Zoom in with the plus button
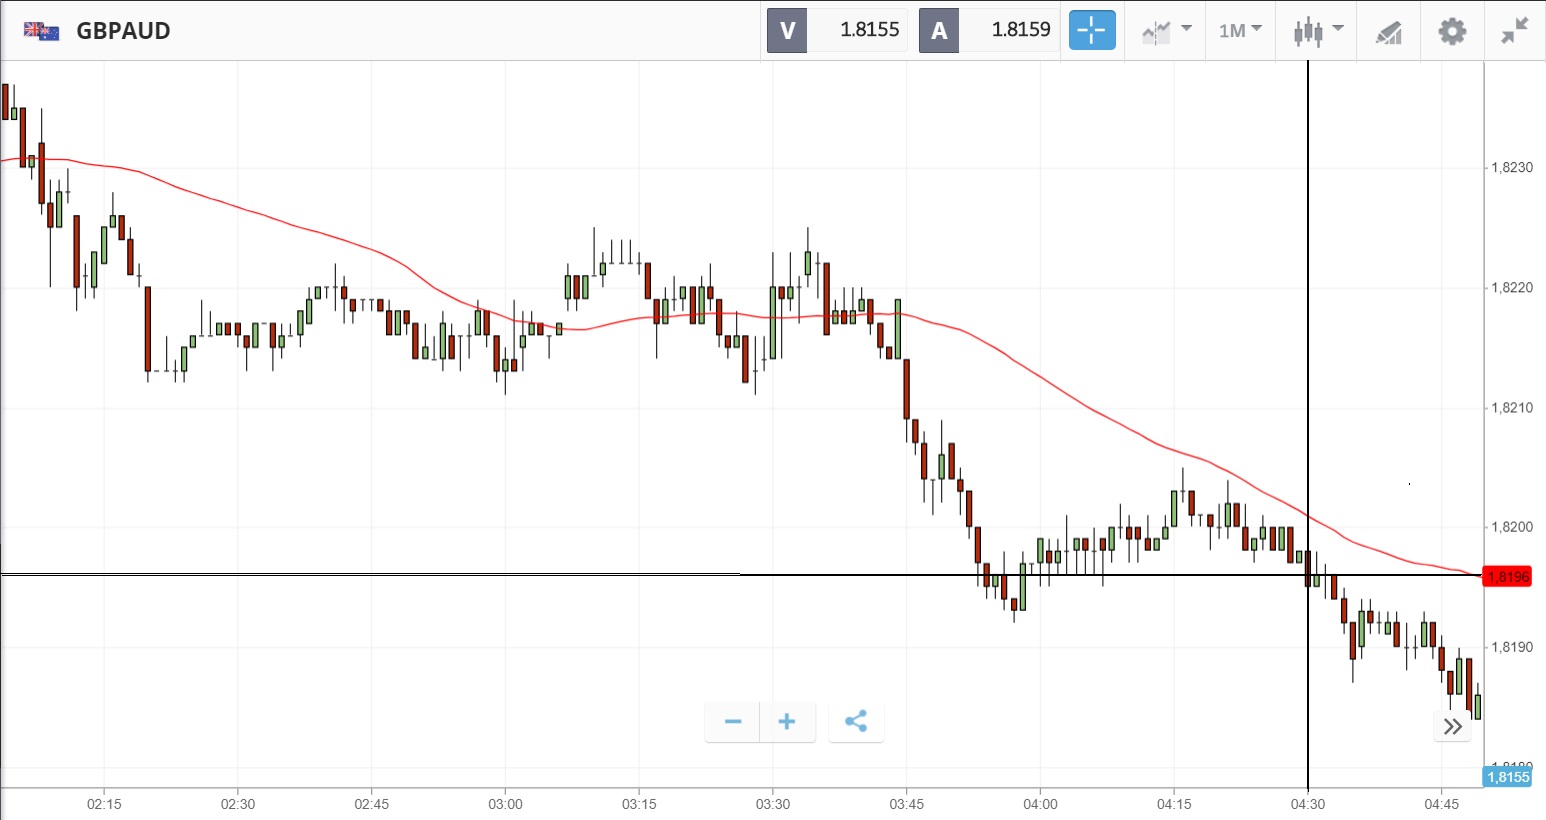Viewport: 1546px width, 820px height. click(x=787, y=722)
